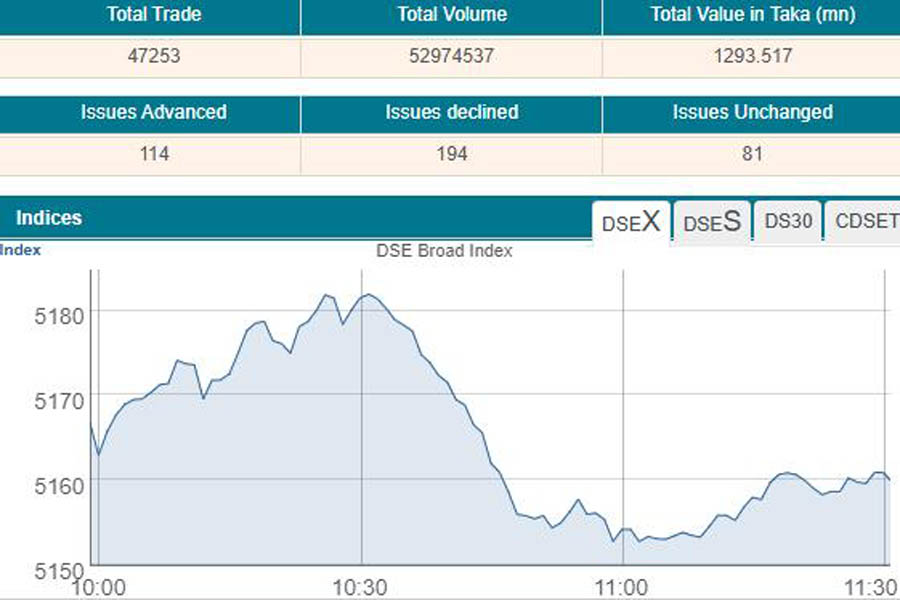Select the DS30 tab
The height and width of the screenshot is (600, 900).
pyautogui.click(x=788, y=222)
